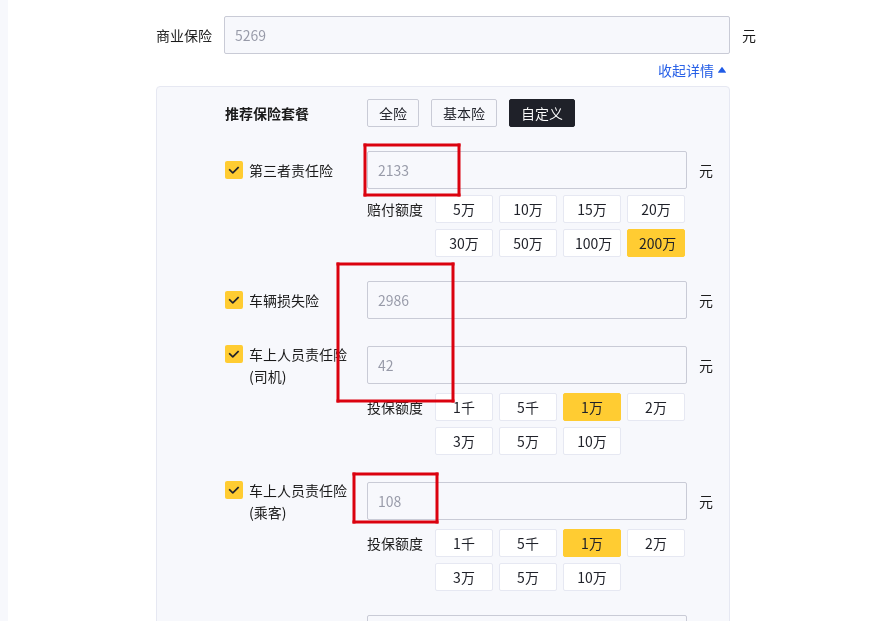Uncheck the 第三者责任险 checkbox
The image size is (885, 621).
(x=234, y=170)
